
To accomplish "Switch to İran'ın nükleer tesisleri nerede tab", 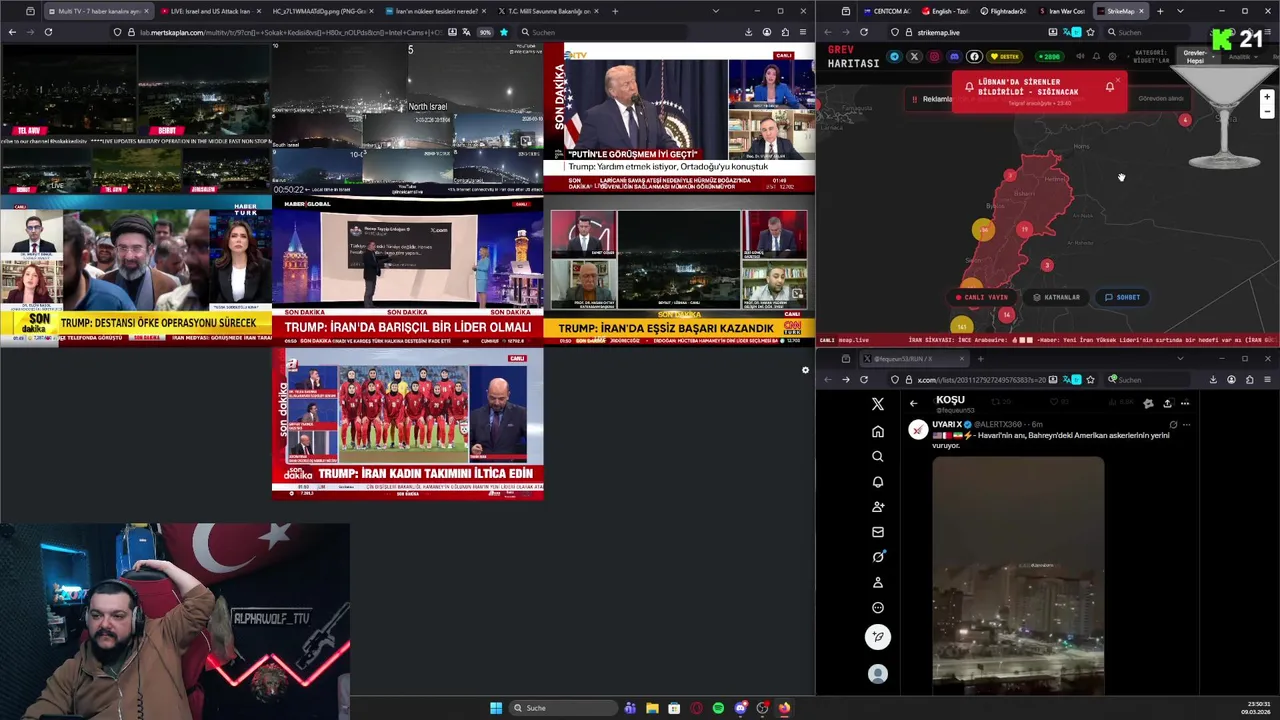I will [435, 11].
